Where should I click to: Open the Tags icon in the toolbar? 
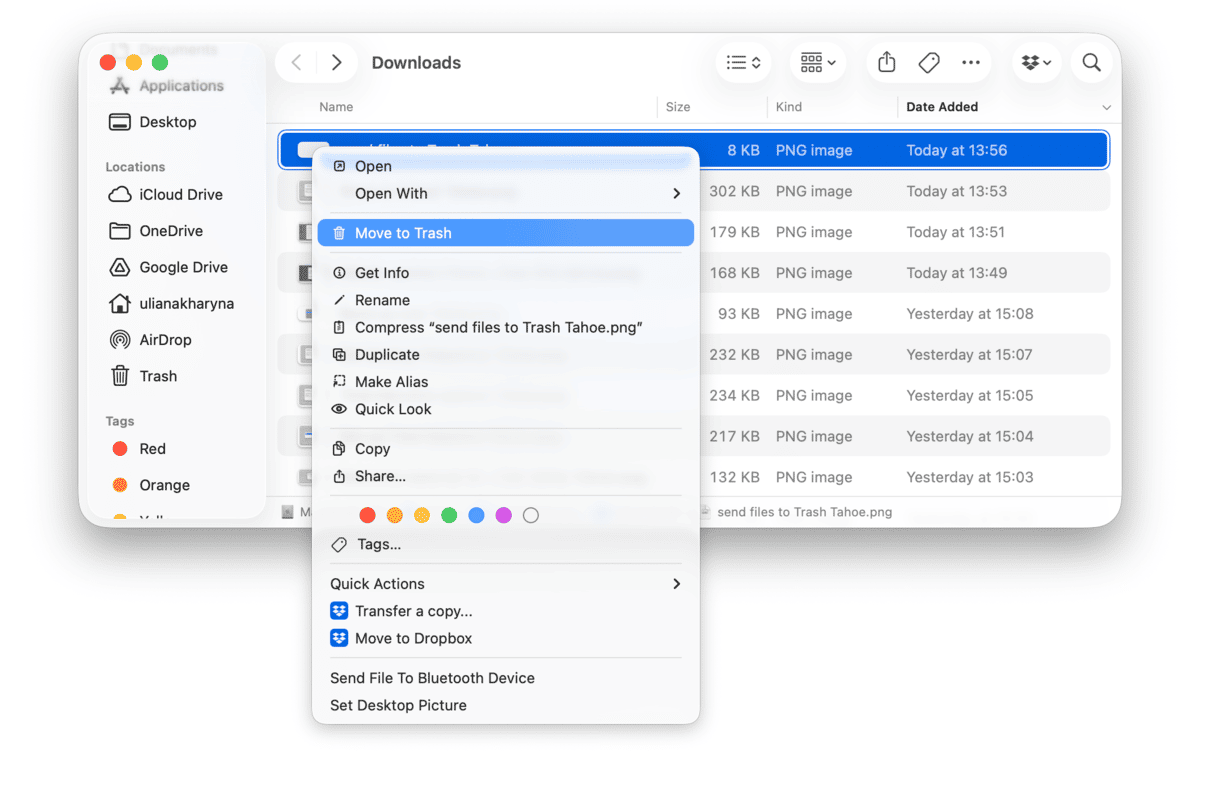(928, 62)
